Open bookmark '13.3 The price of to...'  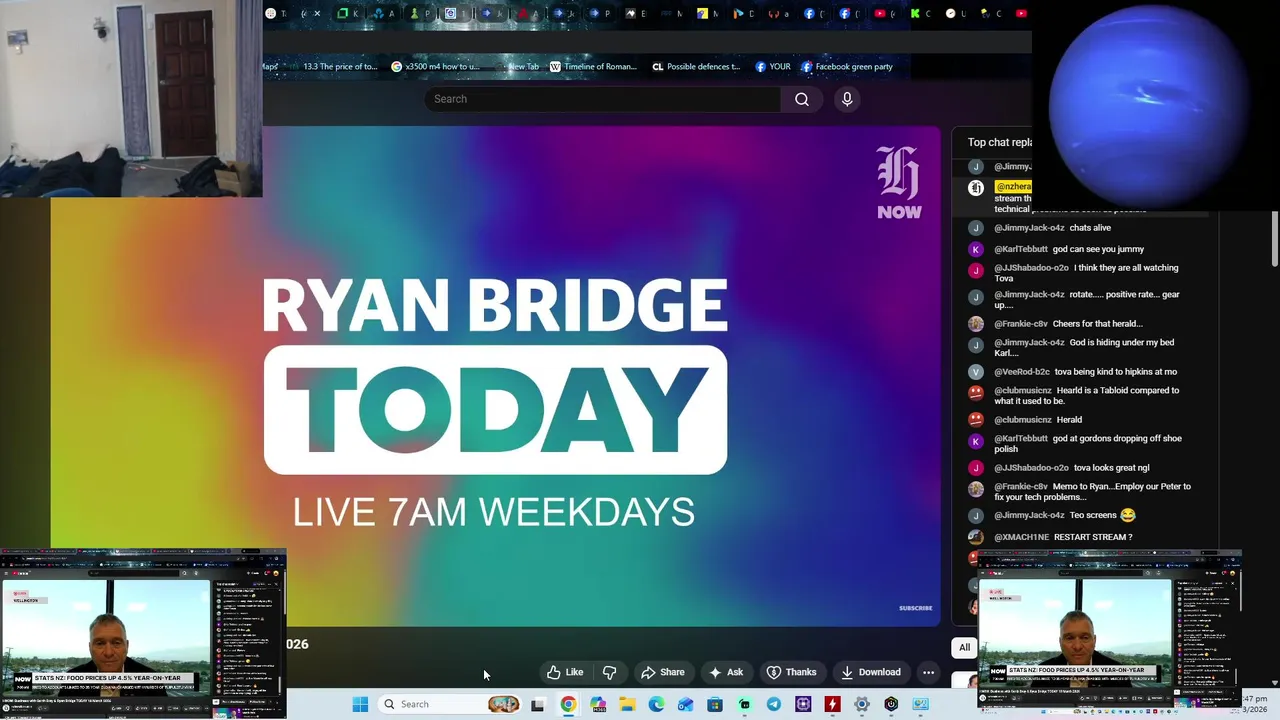(x=333, y=67)
